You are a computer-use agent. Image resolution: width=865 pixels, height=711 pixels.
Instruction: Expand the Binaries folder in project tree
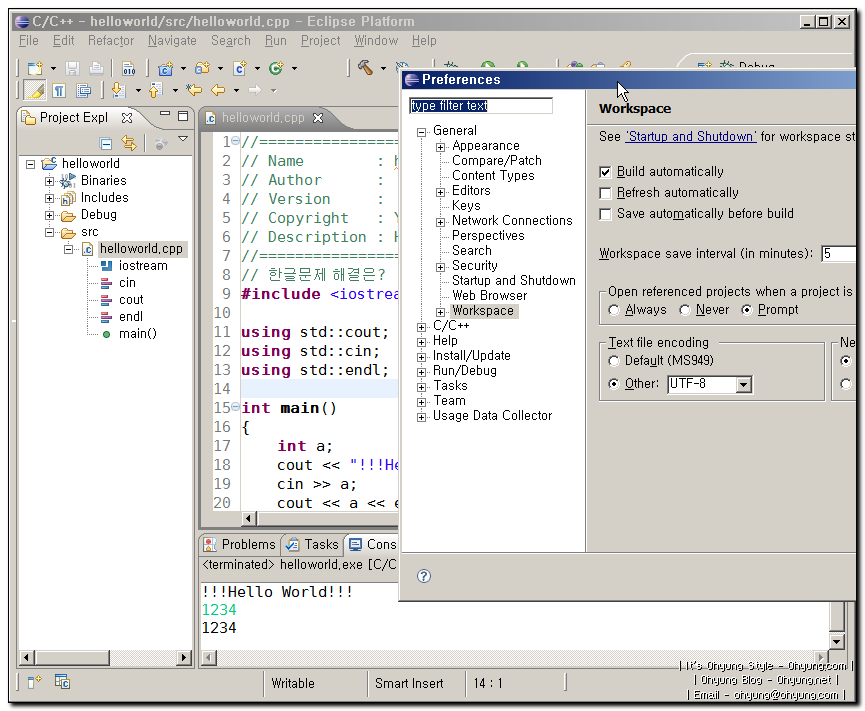pos(49,181)
